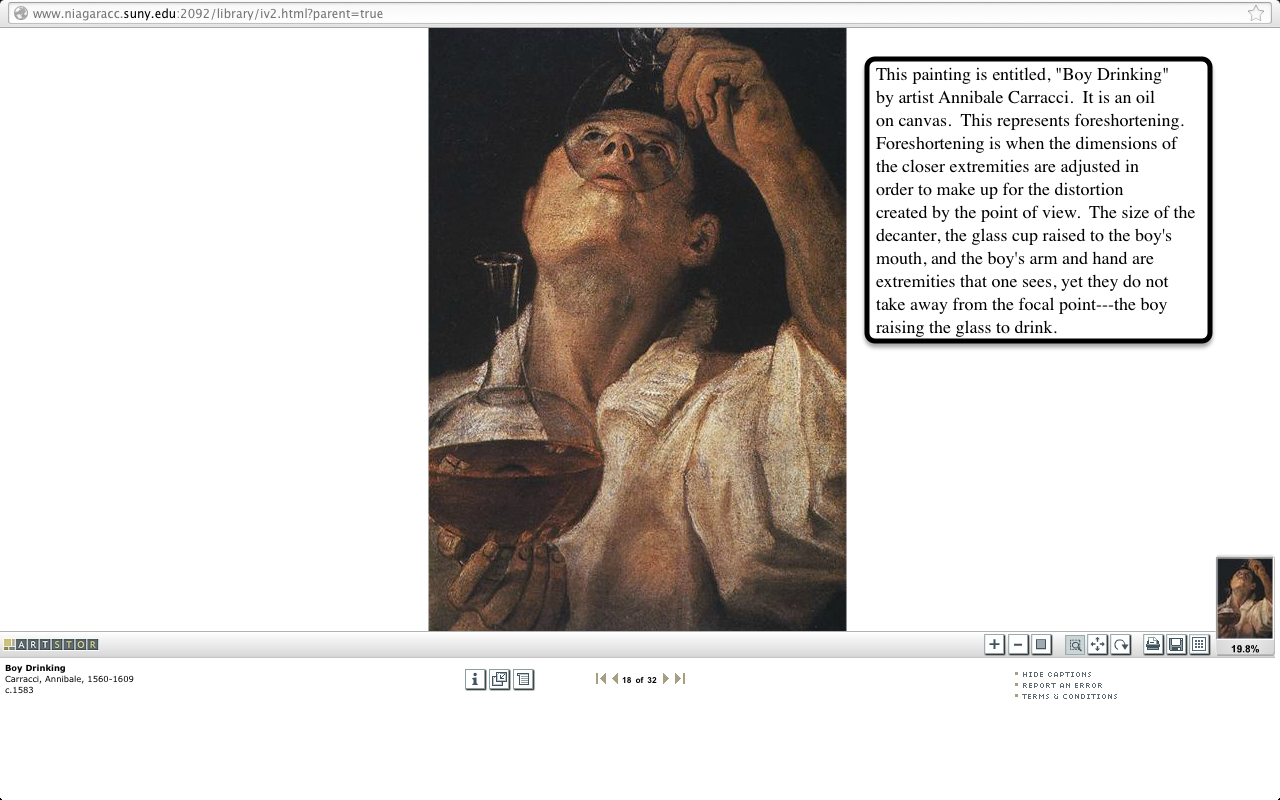The width and height of the screenshot is (1280, 800).
Task: Click 'Carracci, Annibale, 1560-1609' text
Action: click(x=69, y=679)
